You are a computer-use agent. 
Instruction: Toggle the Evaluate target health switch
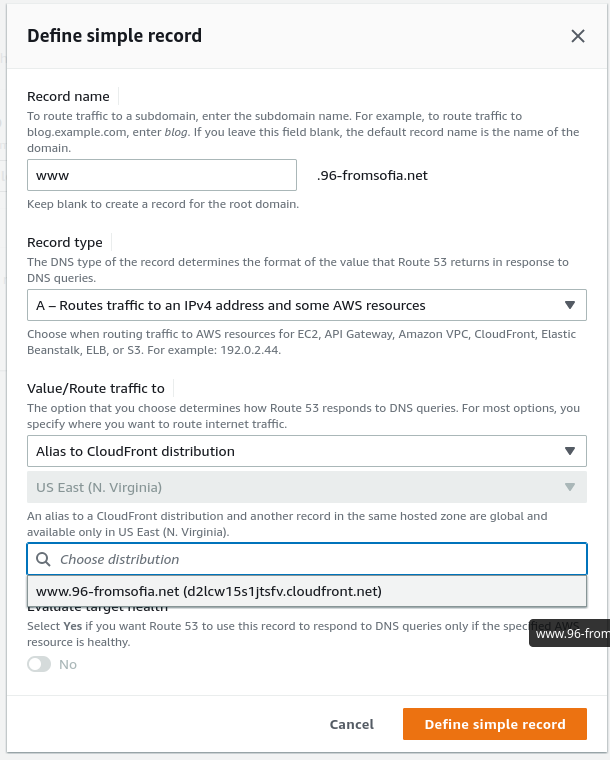click(x=39, y=664)
